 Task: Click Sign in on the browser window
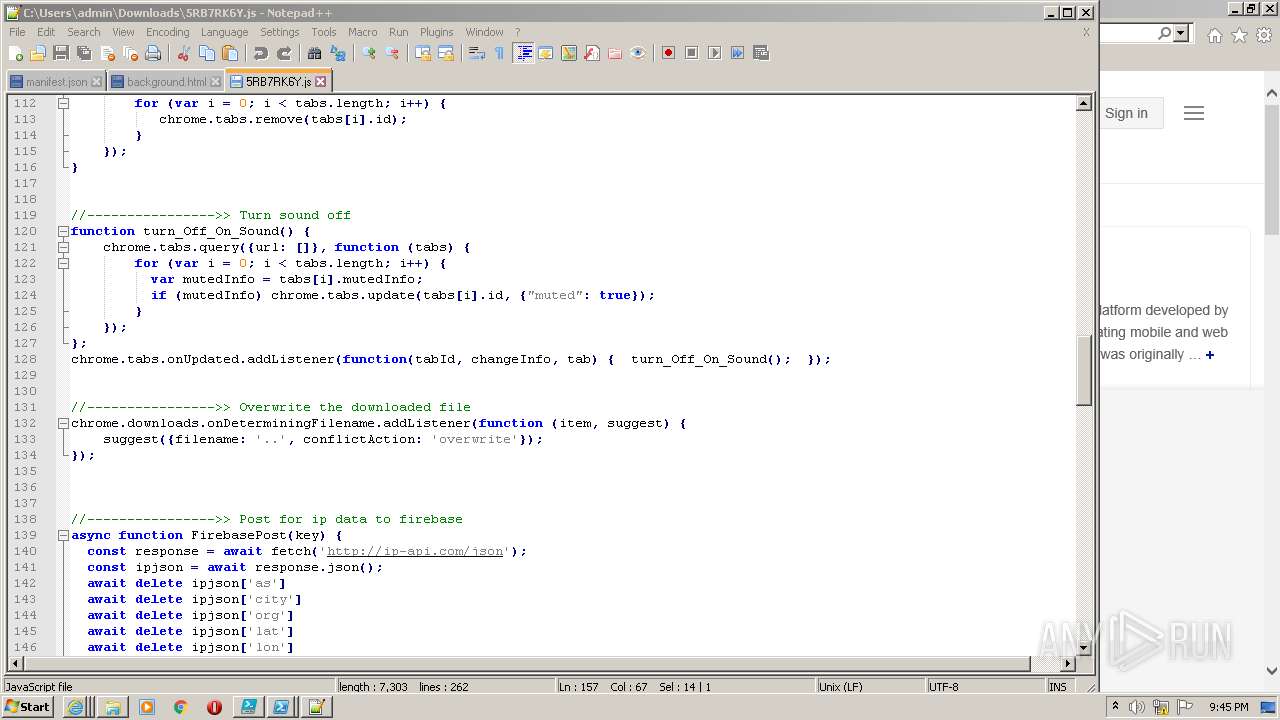[x=1126, y=113]
